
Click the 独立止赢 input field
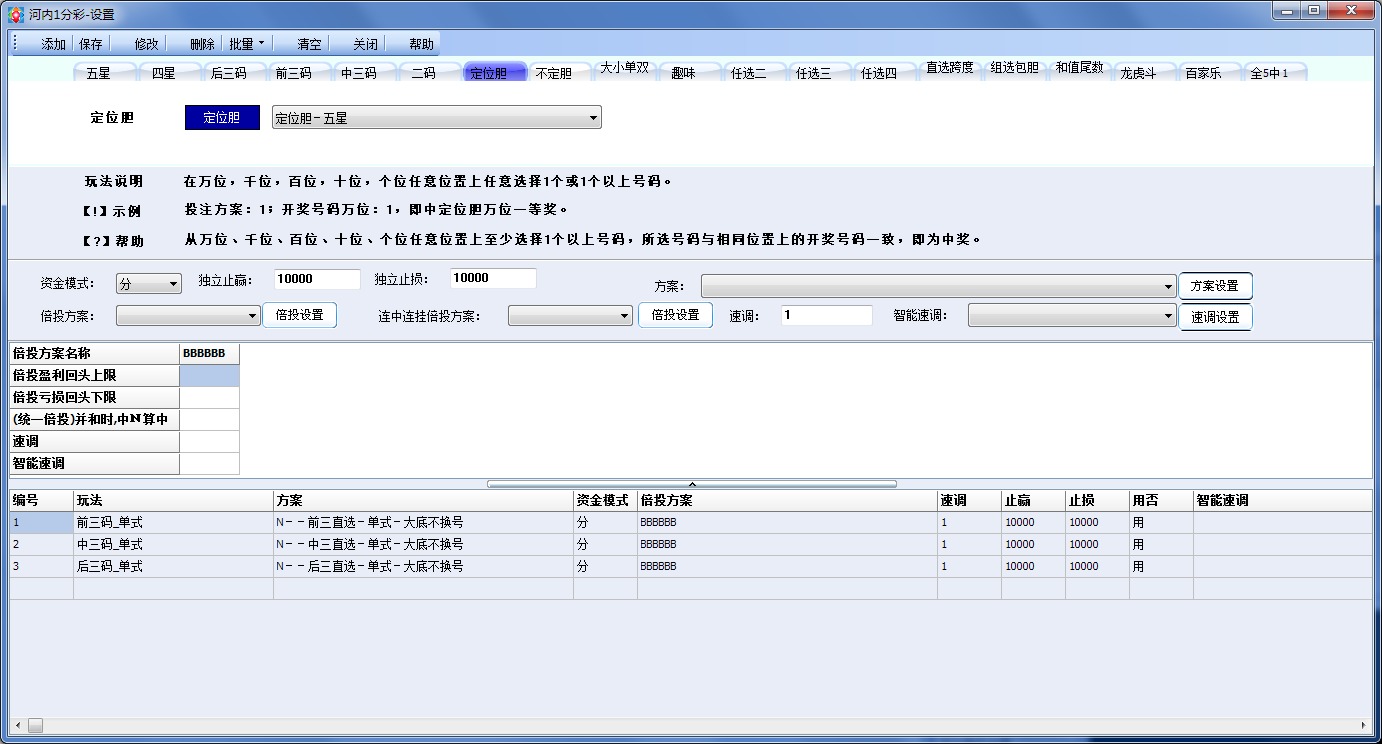[316, 279]
